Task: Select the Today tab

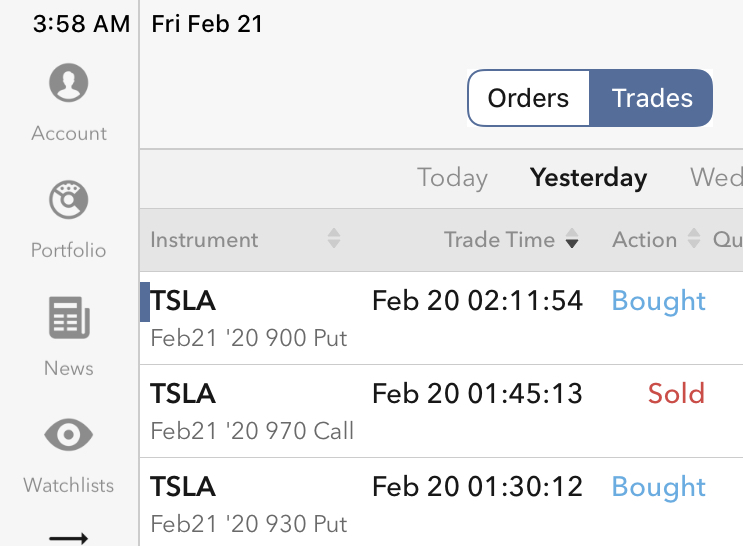Action: coord(452,178)
